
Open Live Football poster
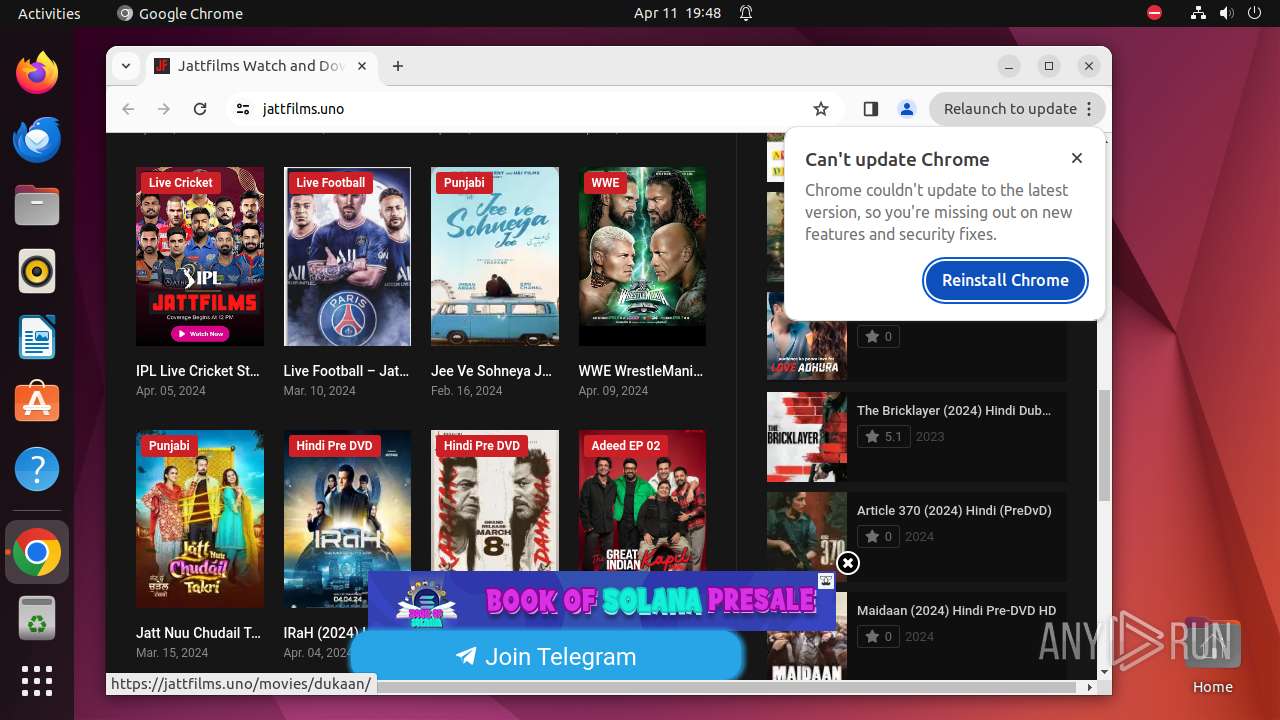[x=347, y=257]
